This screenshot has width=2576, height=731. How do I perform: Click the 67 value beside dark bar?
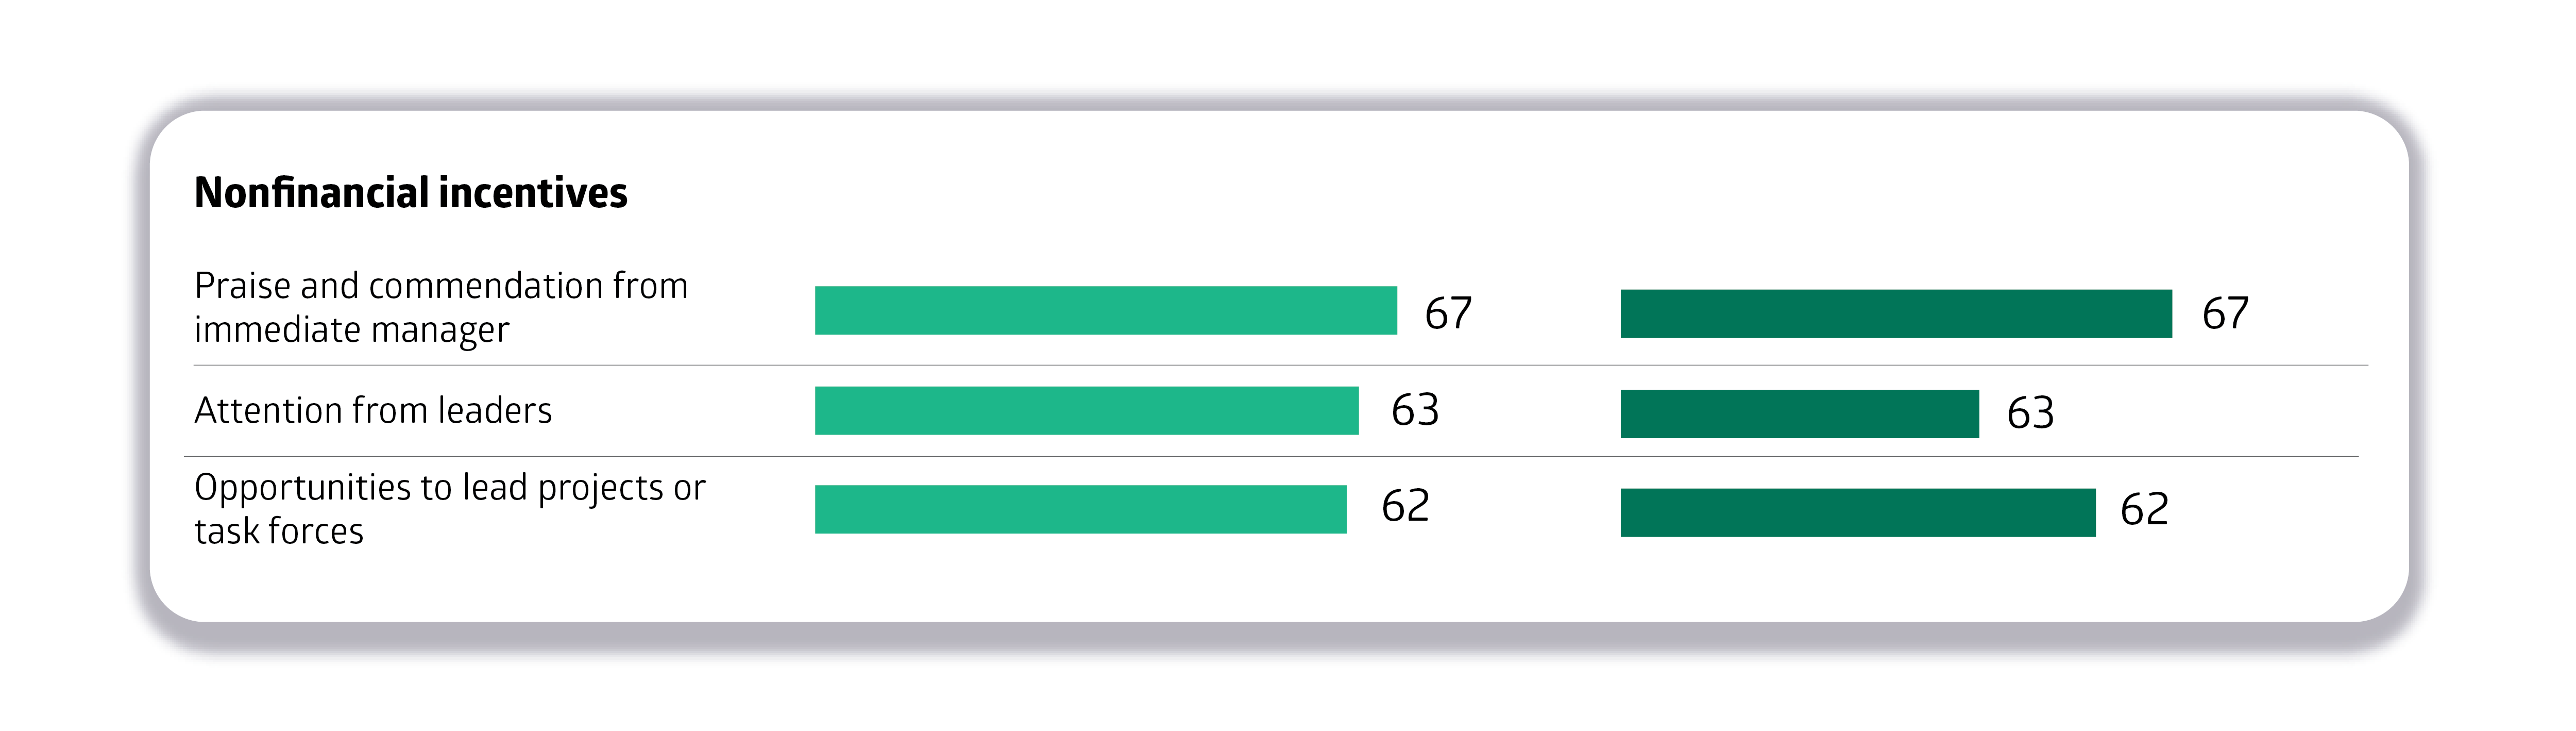2225,313
